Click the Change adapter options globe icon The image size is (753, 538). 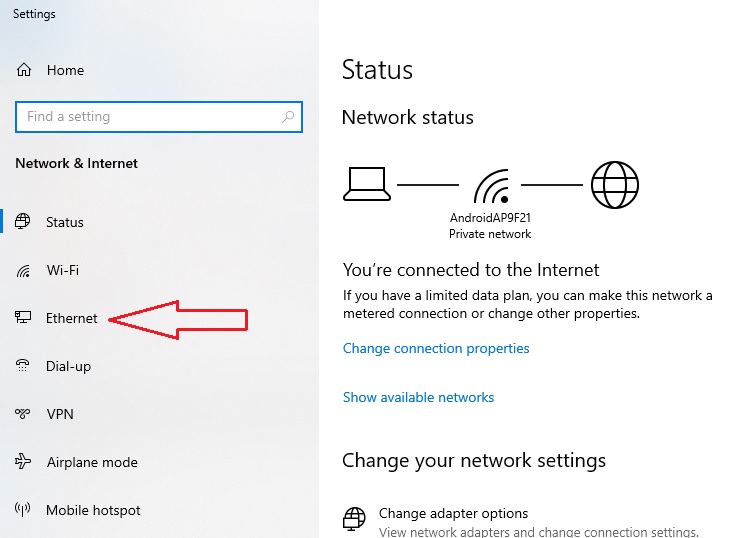click(354, 519)
